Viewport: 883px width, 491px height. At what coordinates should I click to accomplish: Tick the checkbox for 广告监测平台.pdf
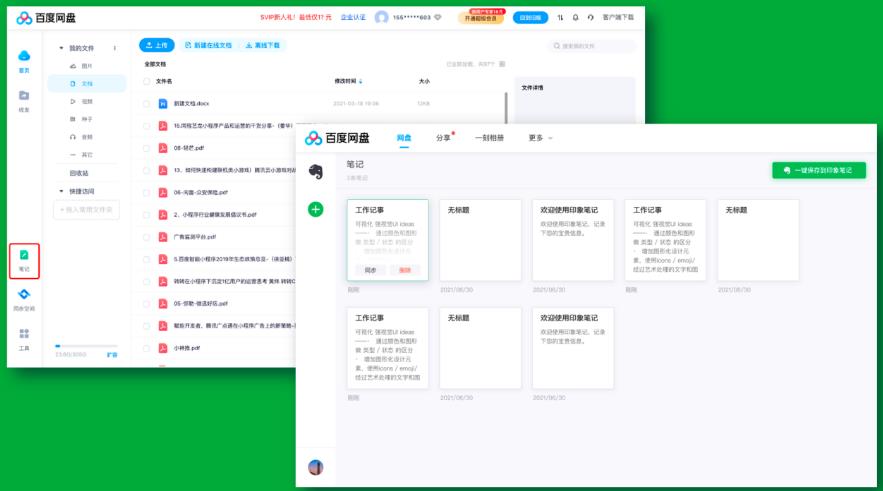pyautogui.click(x=146, y=237)
